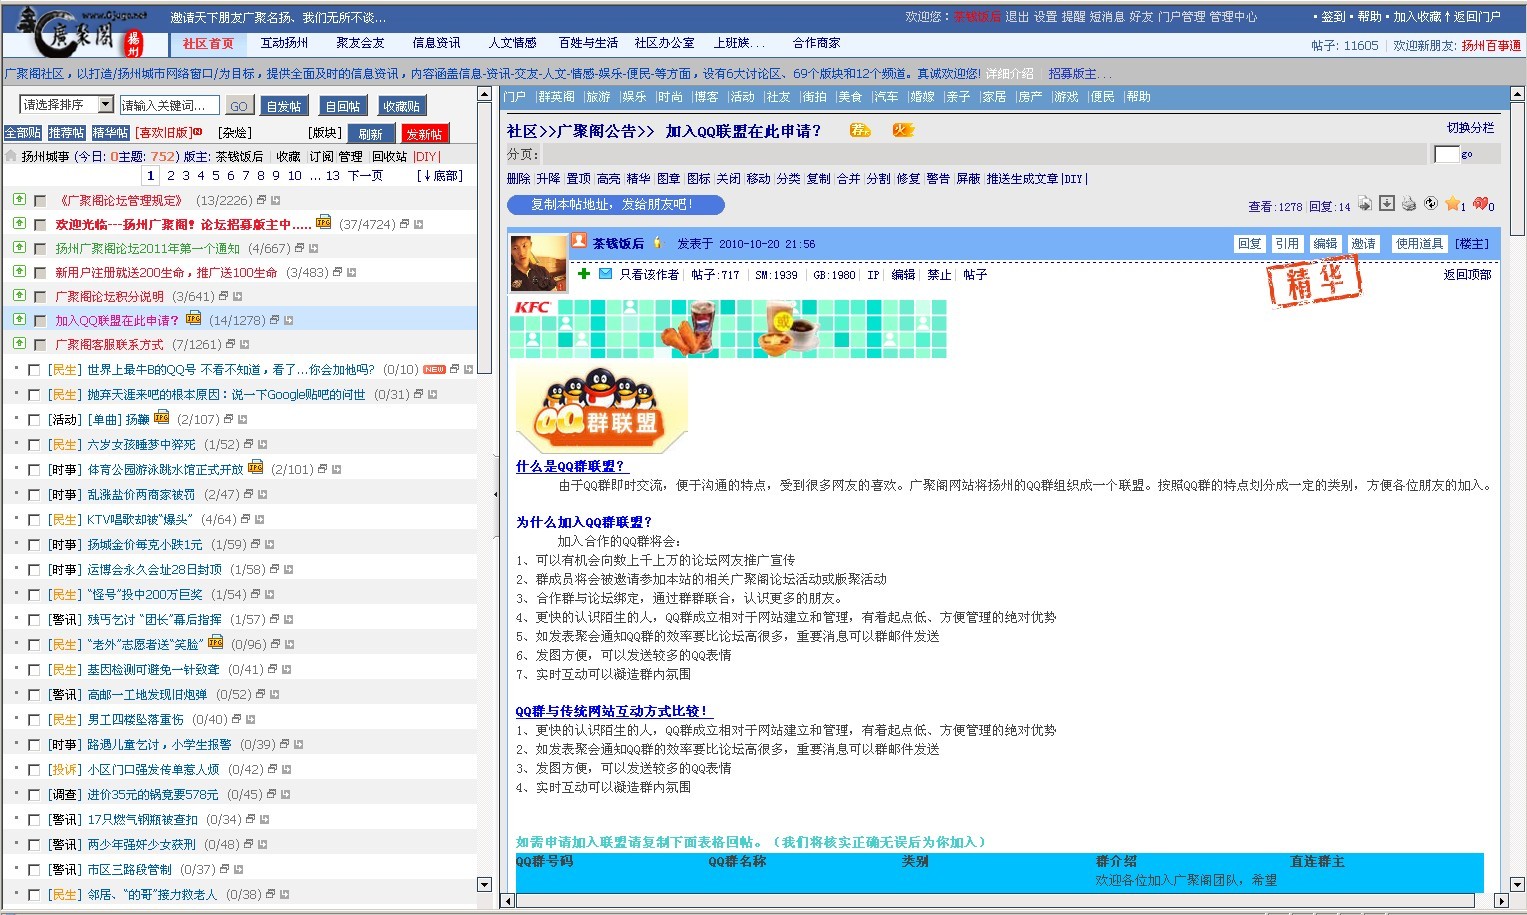Click the green top-arrow icon beside 《广聚阁论坛管理规定》

click(x=19, y=200)
